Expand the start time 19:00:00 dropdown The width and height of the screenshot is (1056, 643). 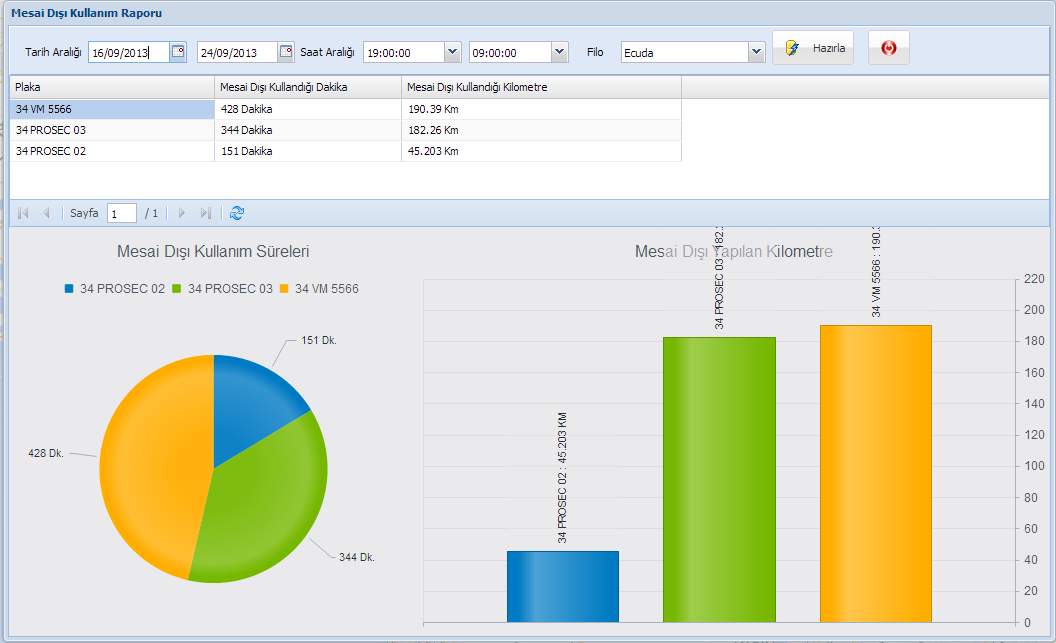click(x=453, y=52)
